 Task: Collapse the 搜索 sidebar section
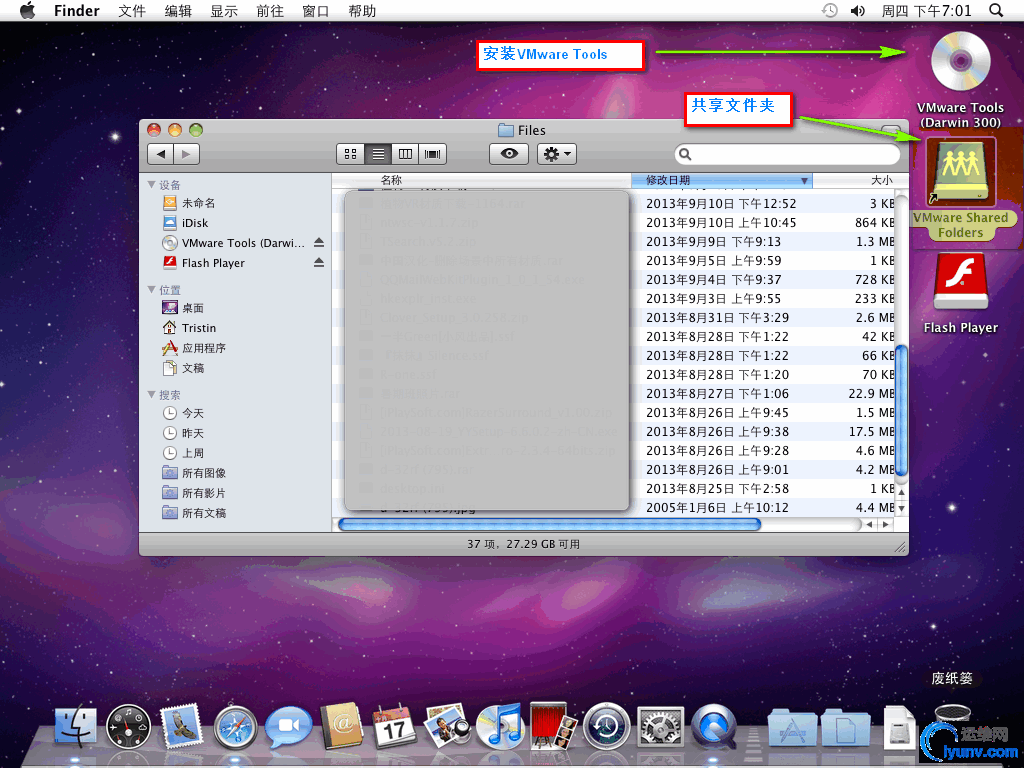(x=152, y=394)
